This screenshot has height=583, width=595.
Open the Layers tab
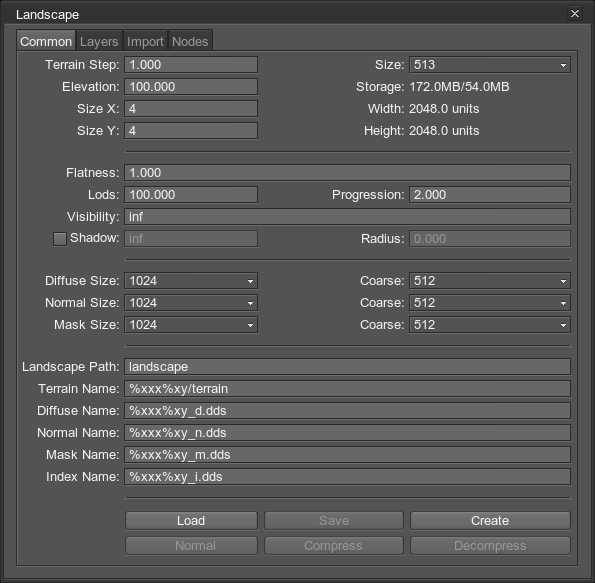[99, 41]
